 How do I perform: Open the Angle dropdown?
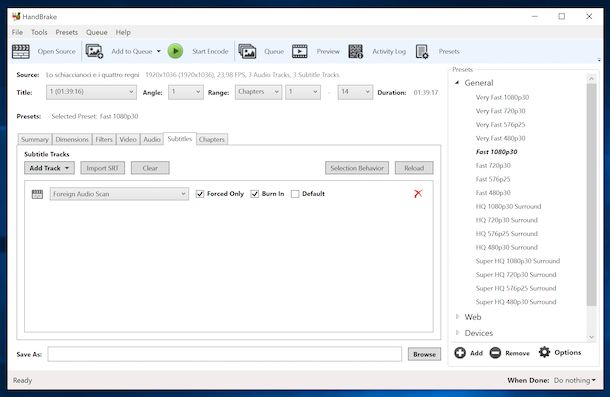[x=186, y=92]
